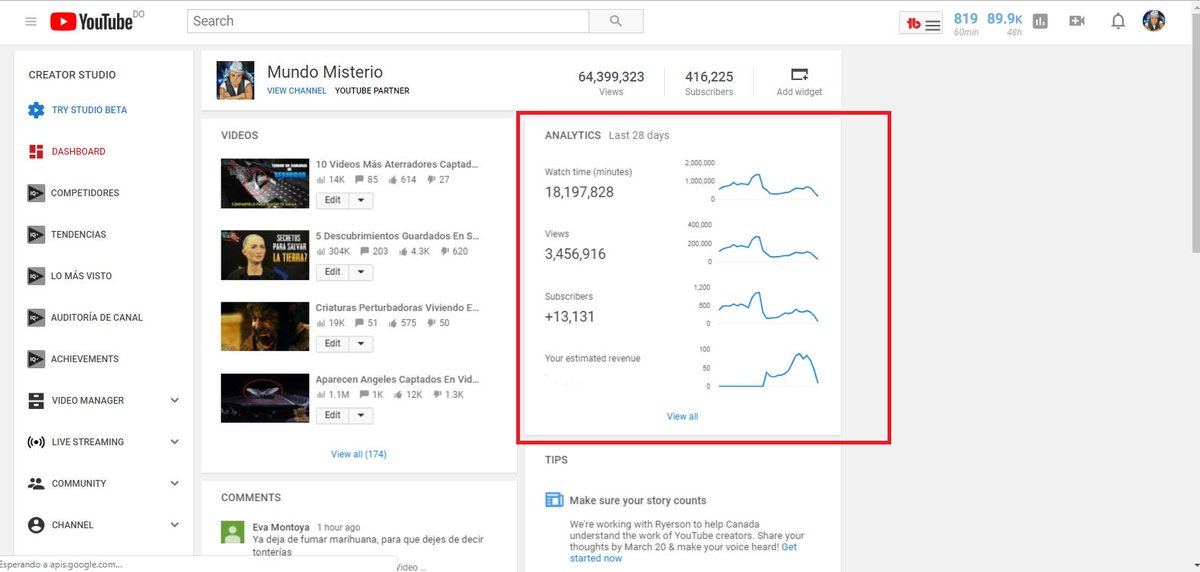Screen dimensions: 1200x572
Task: Click the Tendencias sidebar icon
Action: pyautogui.click(x=36, y=235)
